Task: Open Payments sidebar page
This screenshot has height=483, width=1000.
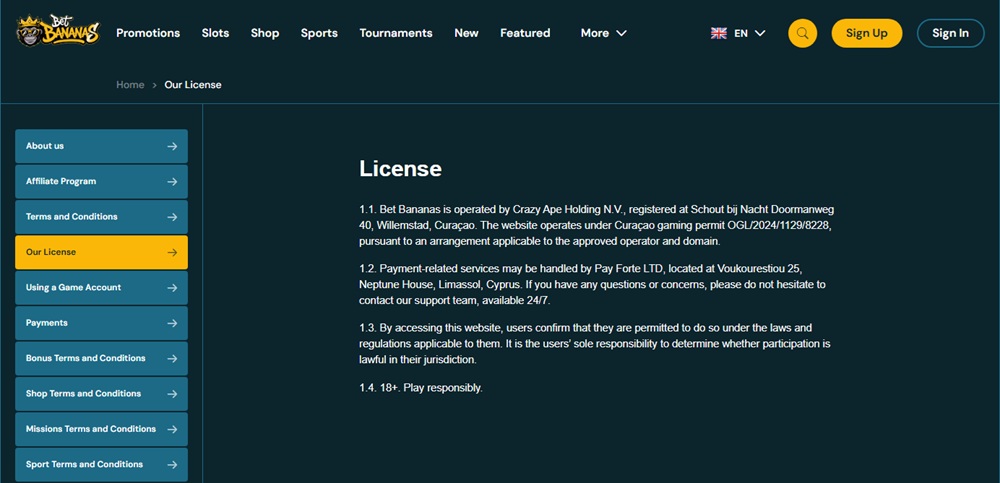Action: pos(101,323)
